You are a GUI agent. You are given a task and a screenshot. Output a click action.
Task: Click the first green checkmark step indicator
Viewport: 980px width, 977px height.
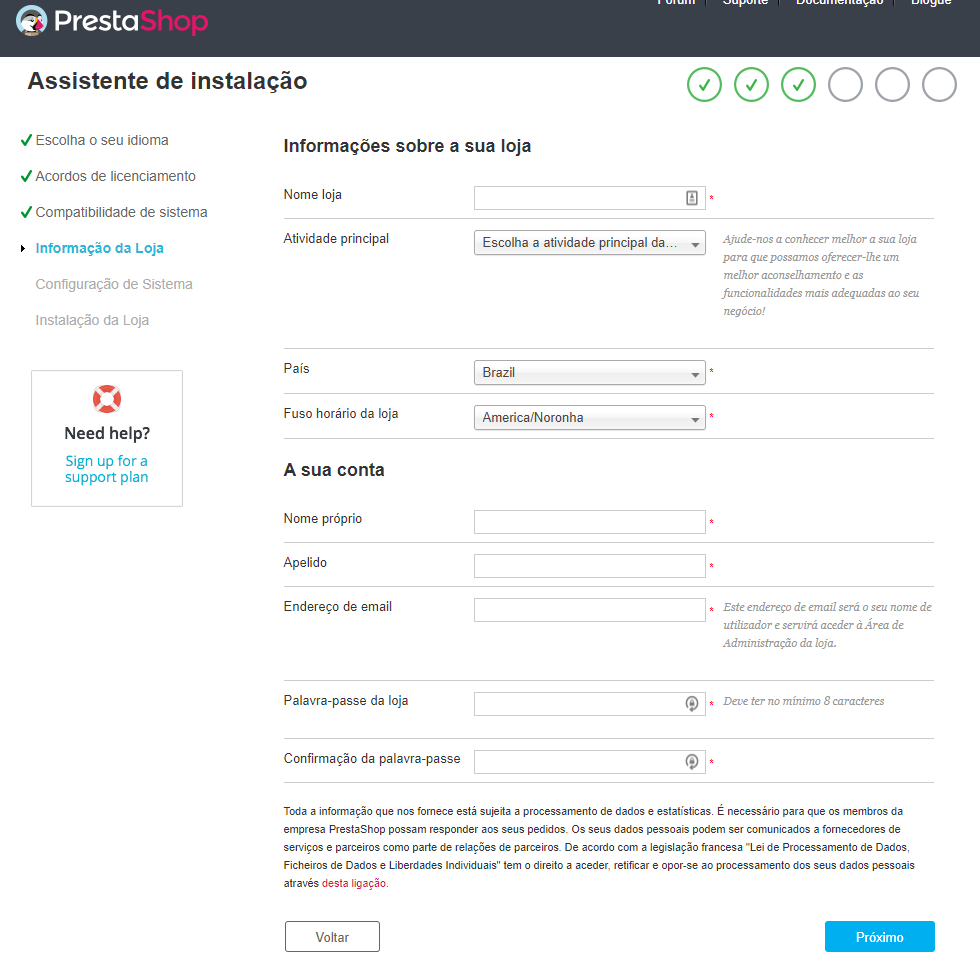[x=704, y=85]
